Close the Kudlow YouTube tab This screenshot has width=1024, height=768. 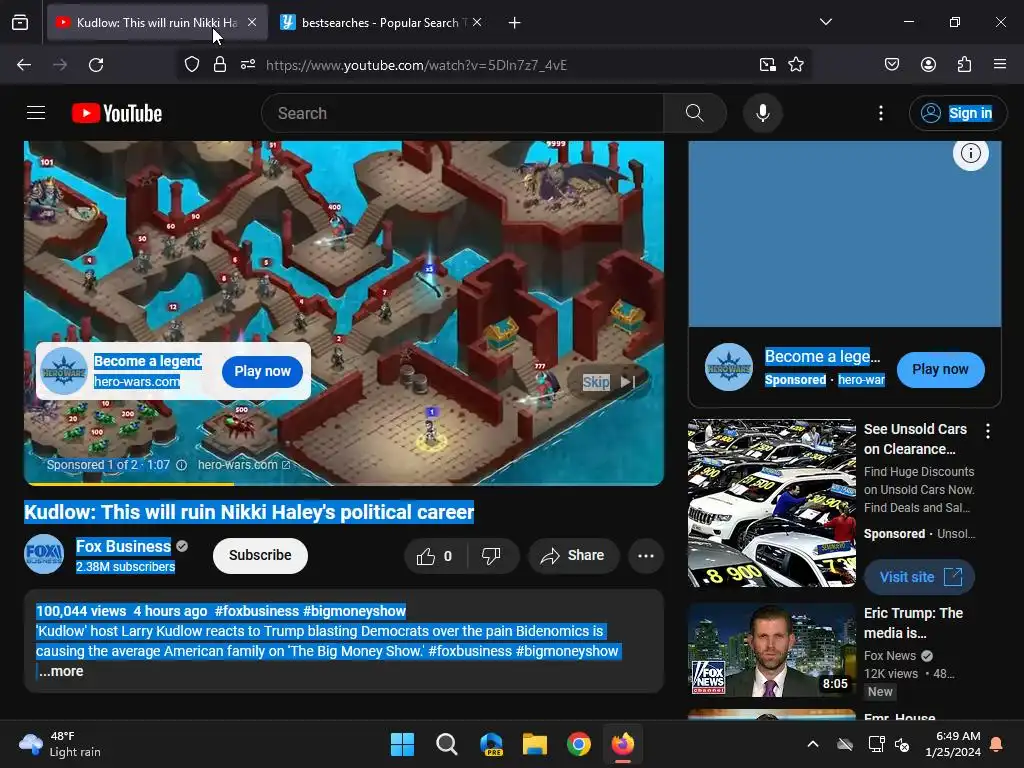pos(252,22)
